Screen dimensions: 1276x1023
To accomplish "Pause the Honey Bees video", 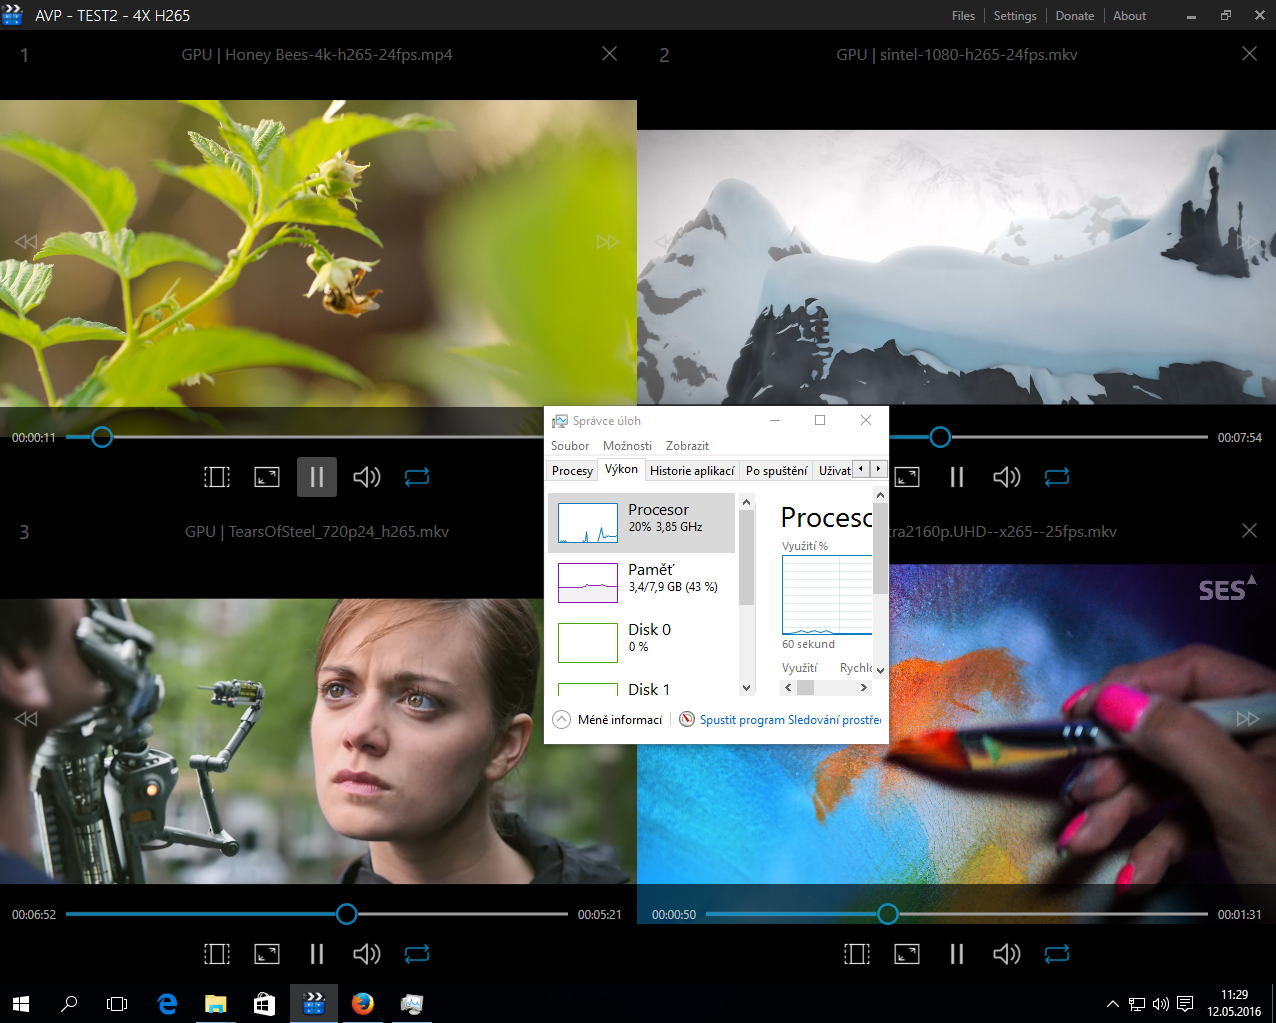I will [x=317, y=477].
